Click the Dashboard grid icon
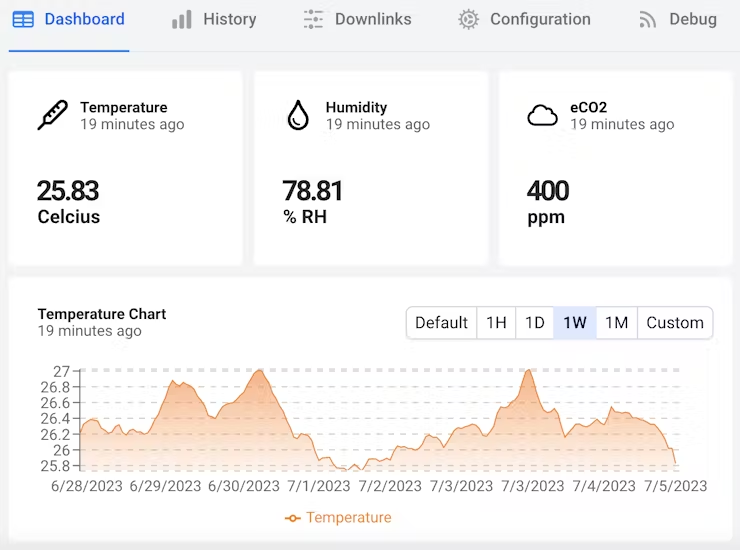The height and width of the screenshot is (550, 740). (x=23, y=20)
